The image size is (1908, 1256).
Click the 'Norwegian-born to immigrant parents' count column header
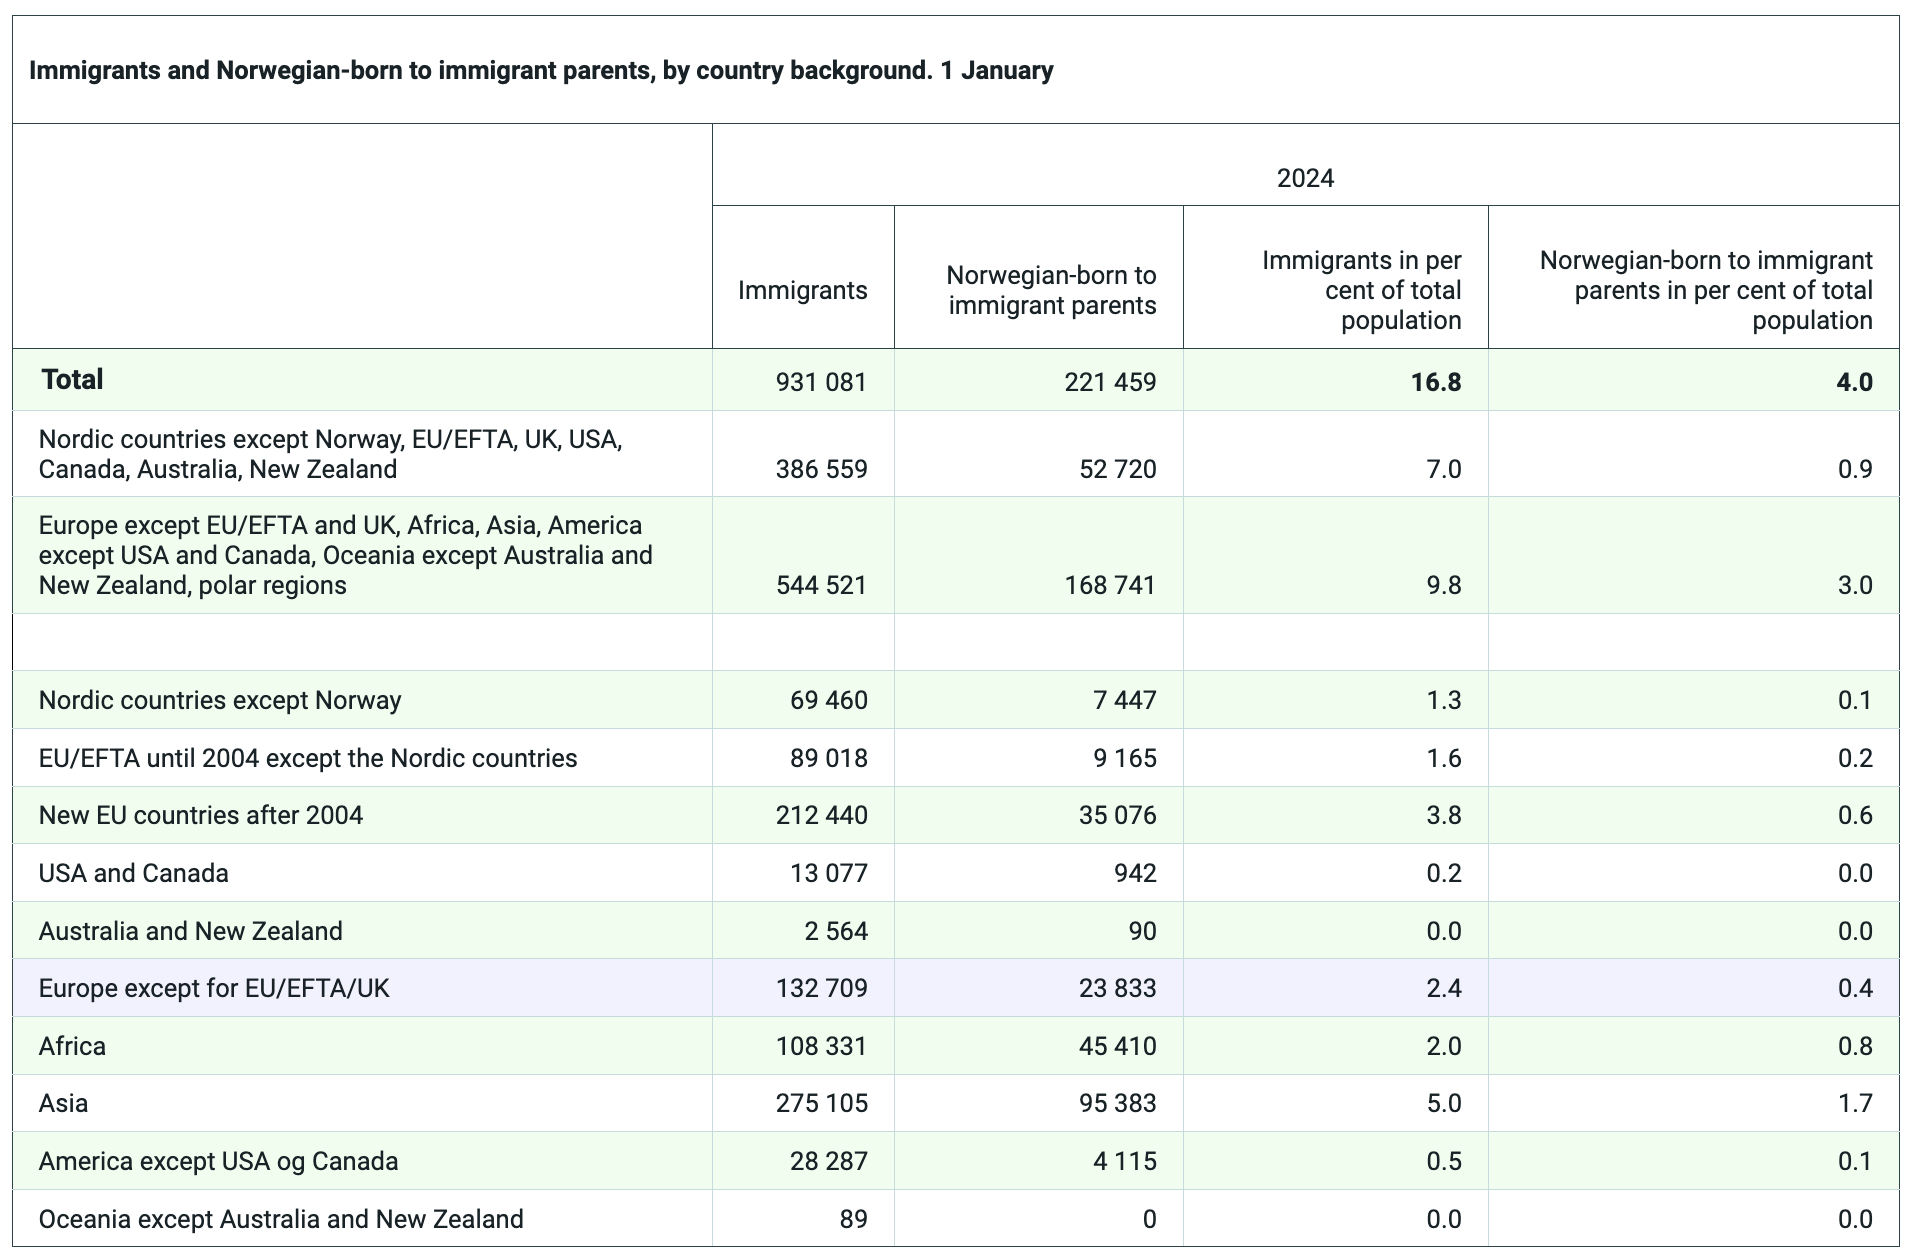click(x=1051, y=290)
